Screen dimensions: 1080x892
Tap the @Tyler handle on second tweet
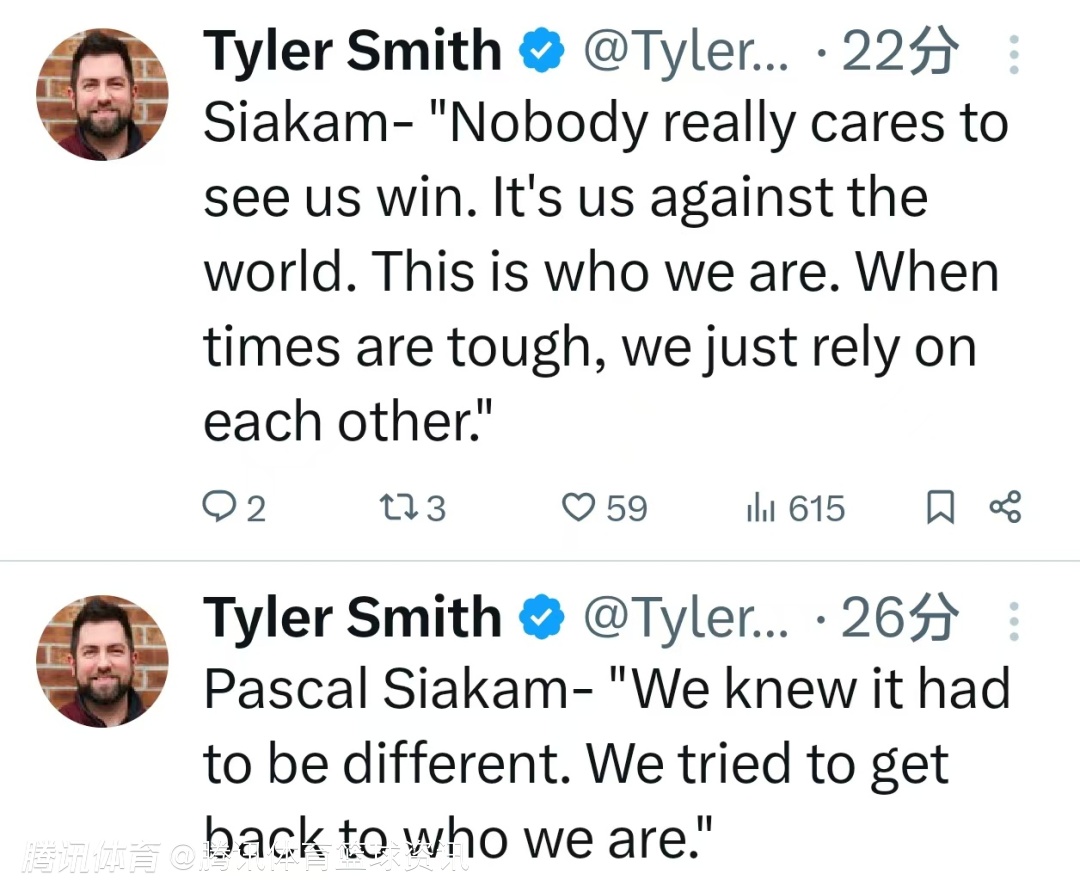(685, 618)
